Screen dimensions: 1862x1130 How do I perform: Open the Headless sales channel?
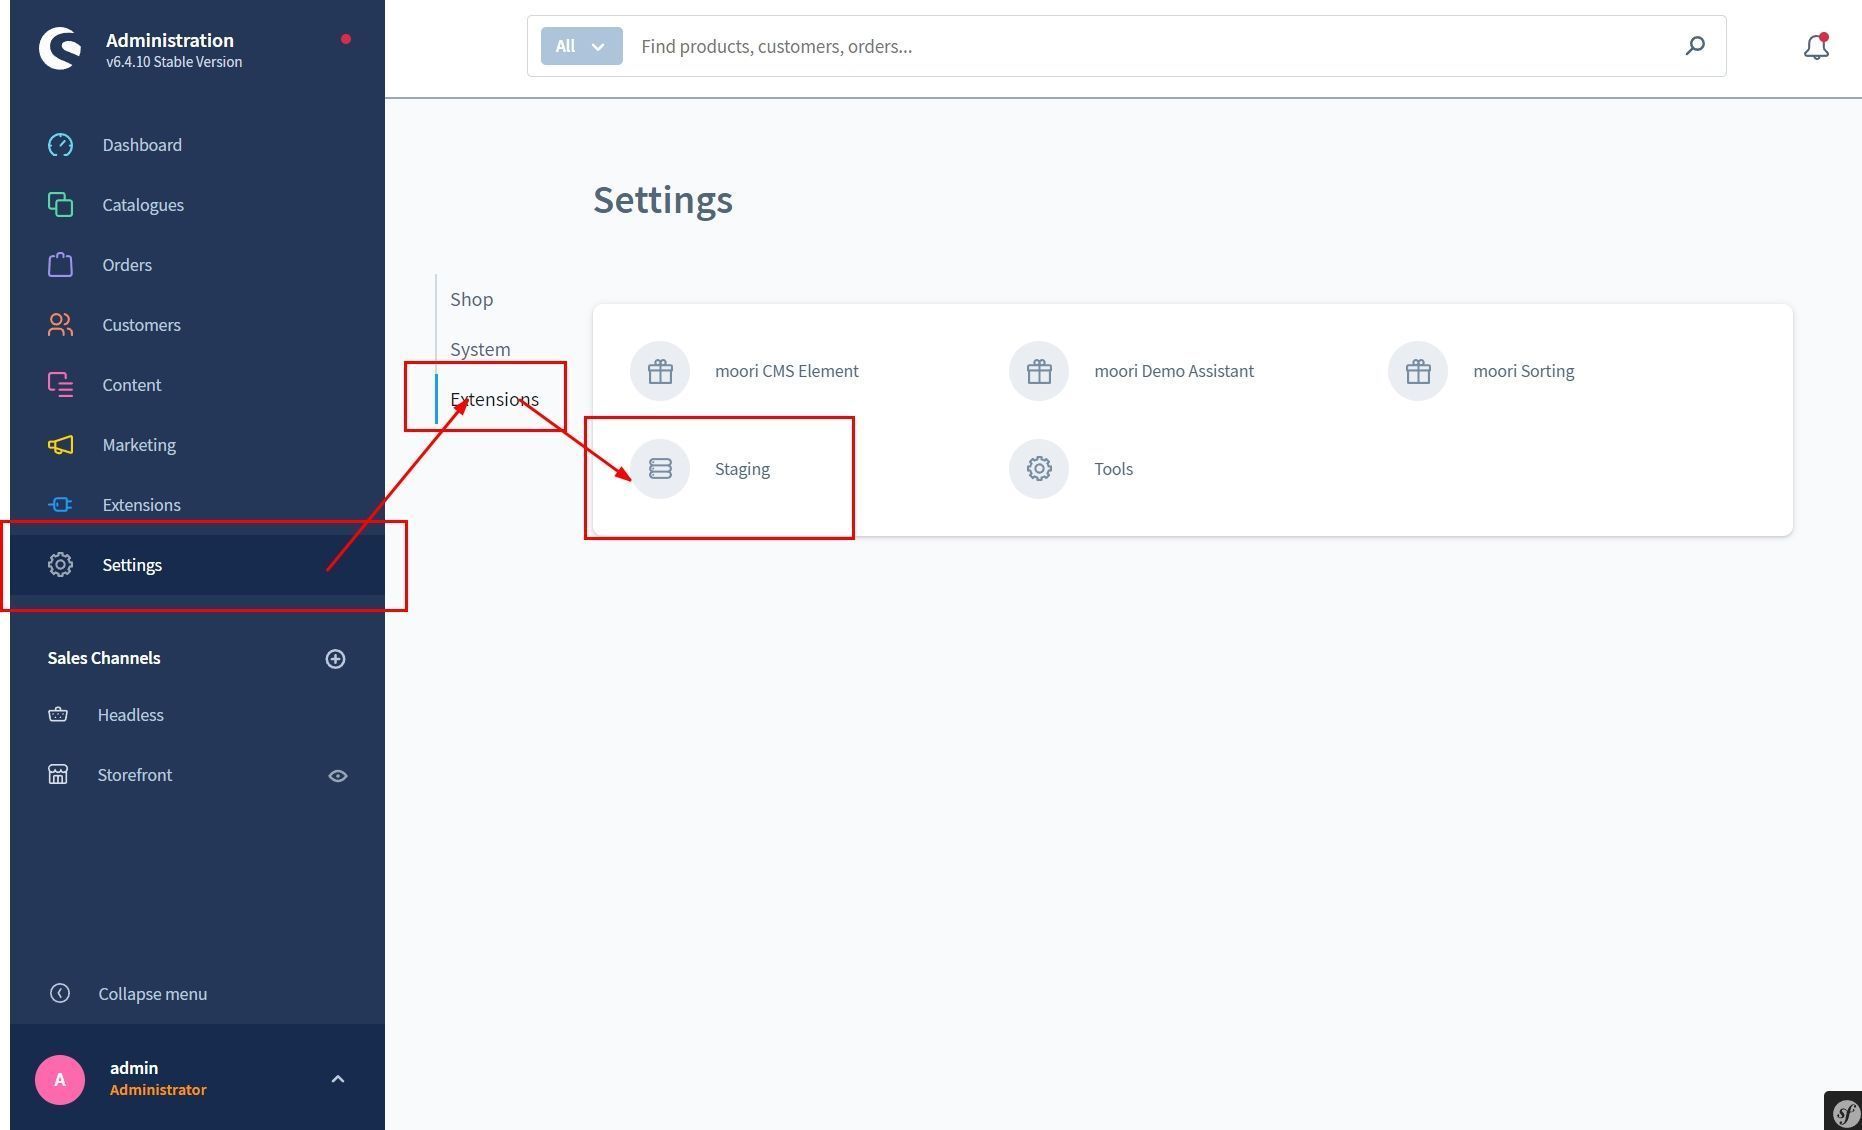click(130, 715)
